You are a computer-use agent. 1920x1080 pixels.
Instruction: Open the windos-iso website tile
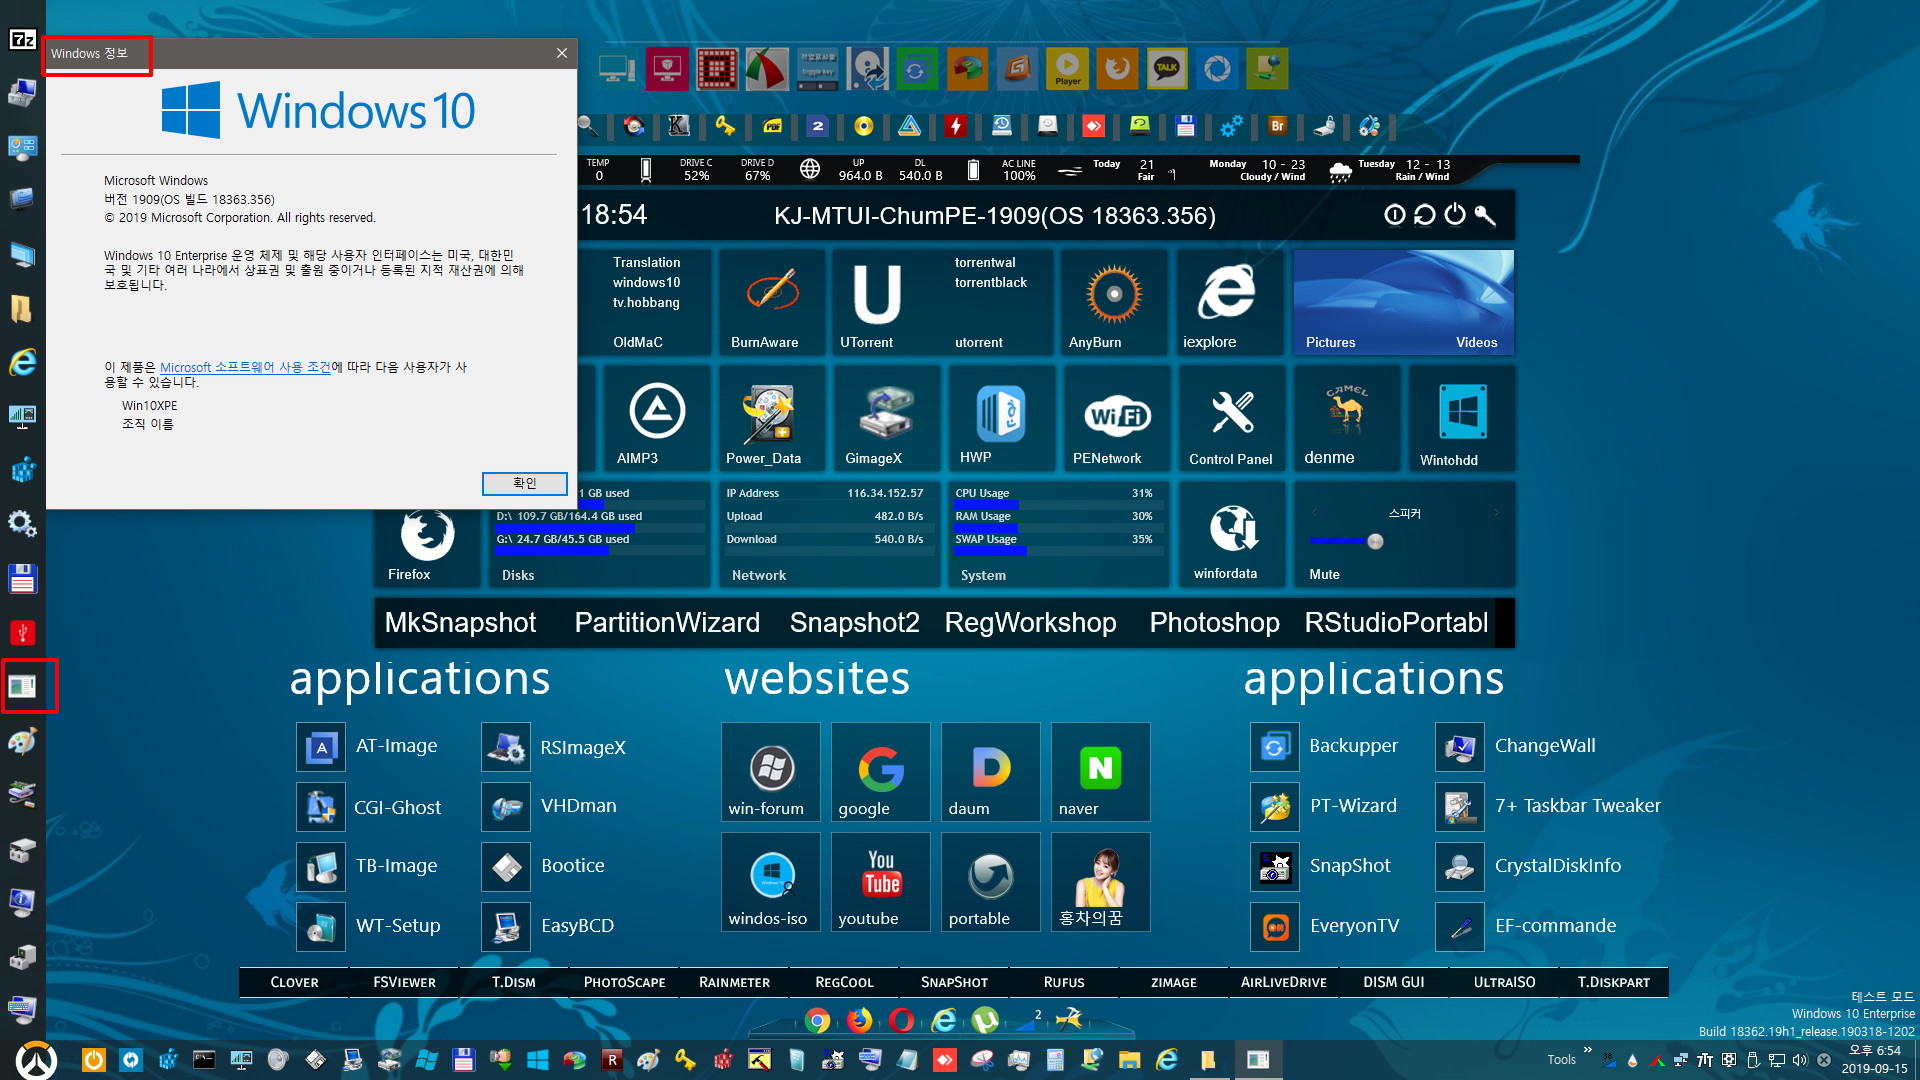770,882
